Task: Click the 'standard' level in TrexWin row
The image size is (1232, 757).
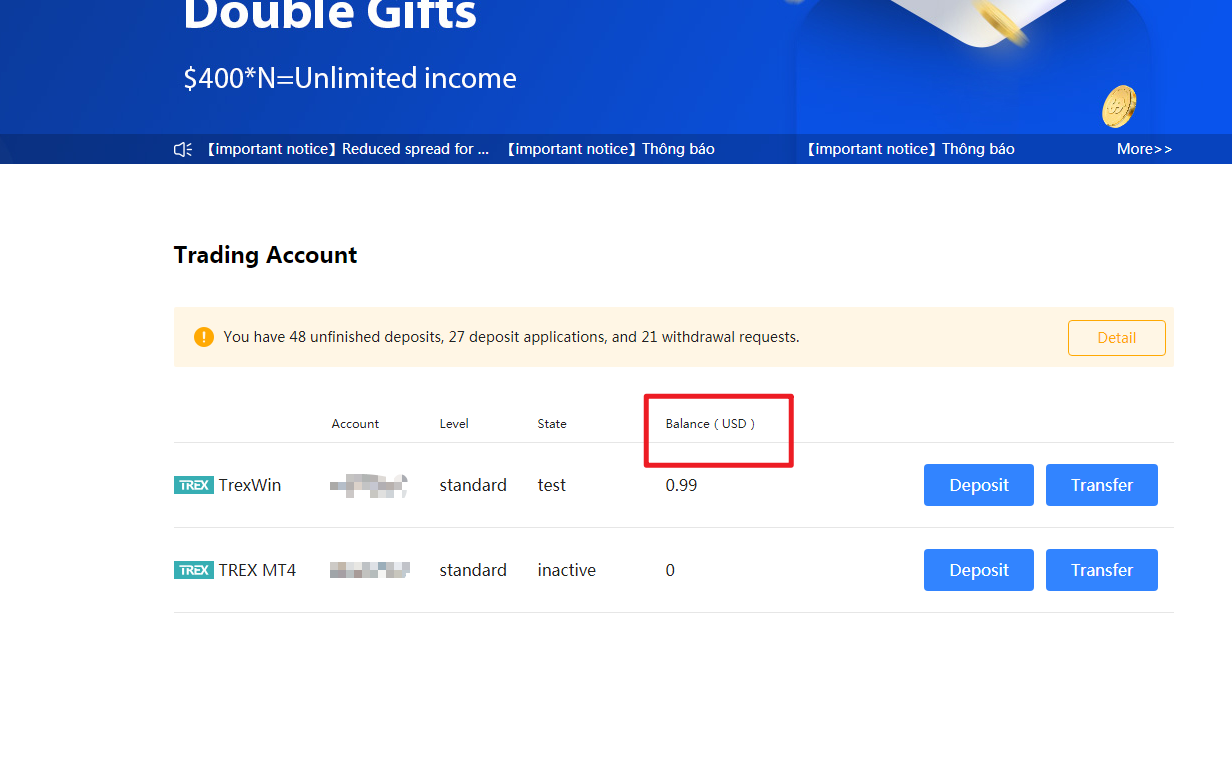Action: click(x=473, y=485)
